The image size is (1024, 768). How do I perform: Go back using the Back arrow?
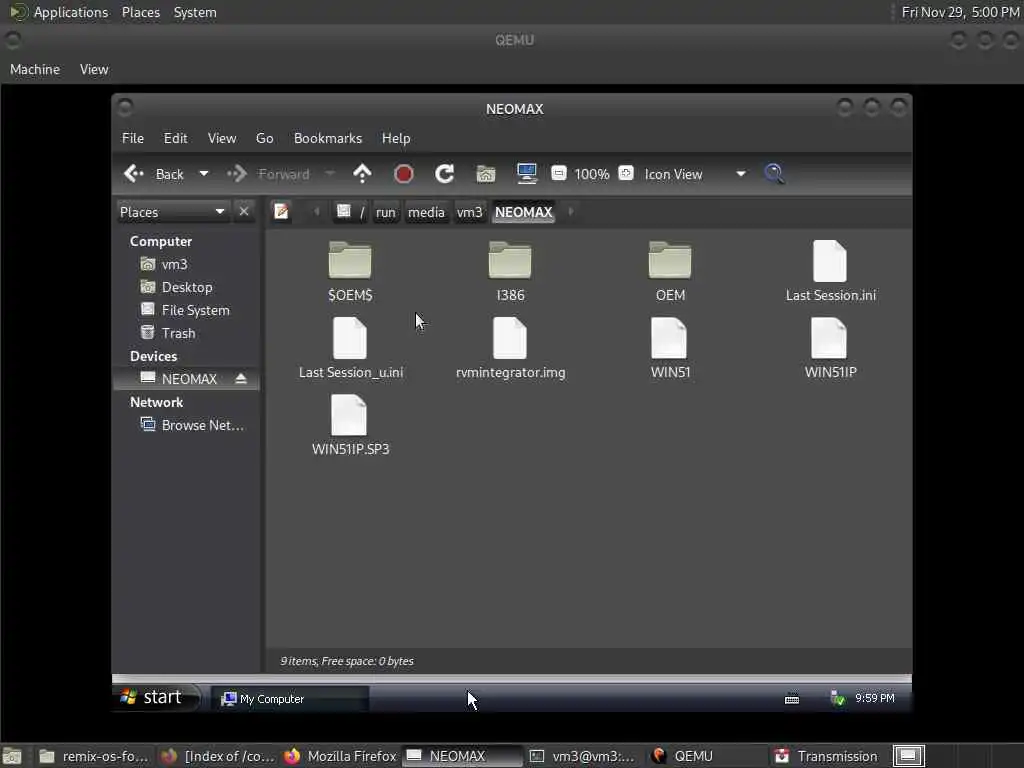[x=153, y=174]
